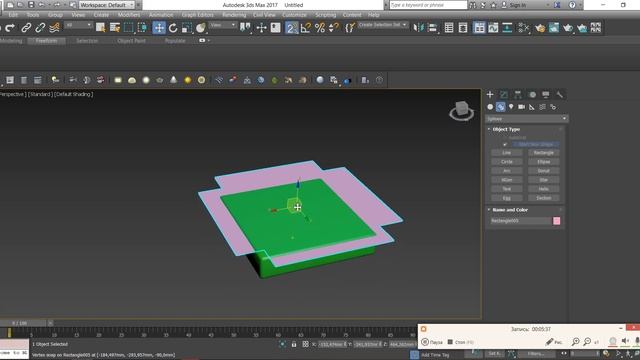The image size is (640, 360).
Task: Click the Use Pivot Point Center icon
Action: 245,28
